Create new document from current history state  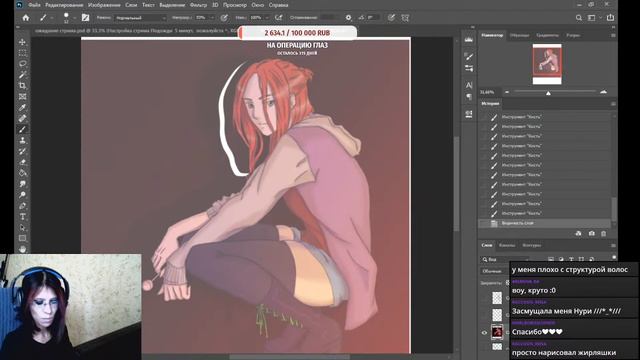tap(578, 233)
